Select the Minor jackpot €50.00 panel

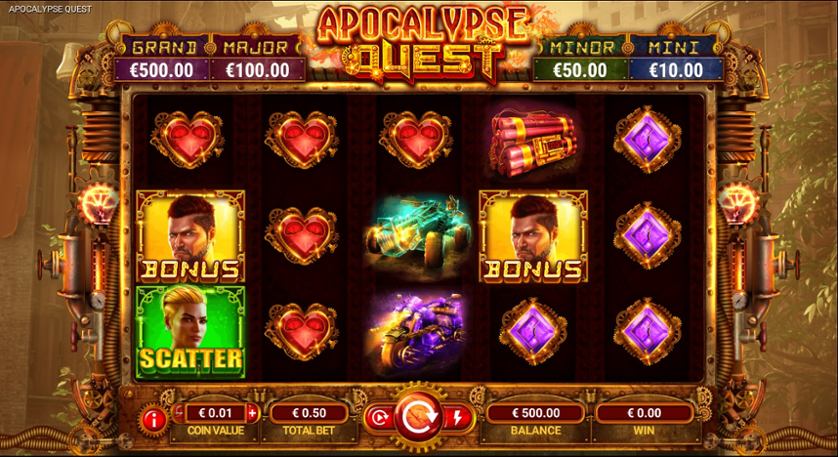[x=580, y=59]
